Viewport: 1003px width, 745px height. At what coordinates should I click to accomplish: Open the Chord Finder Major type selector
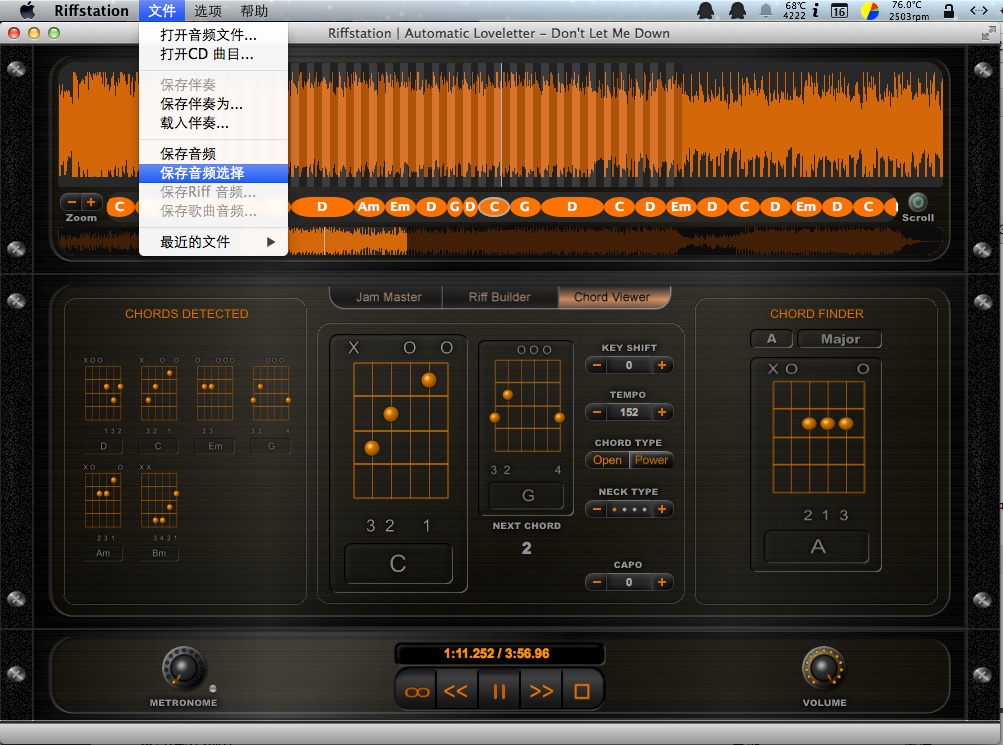coord(840,339)
